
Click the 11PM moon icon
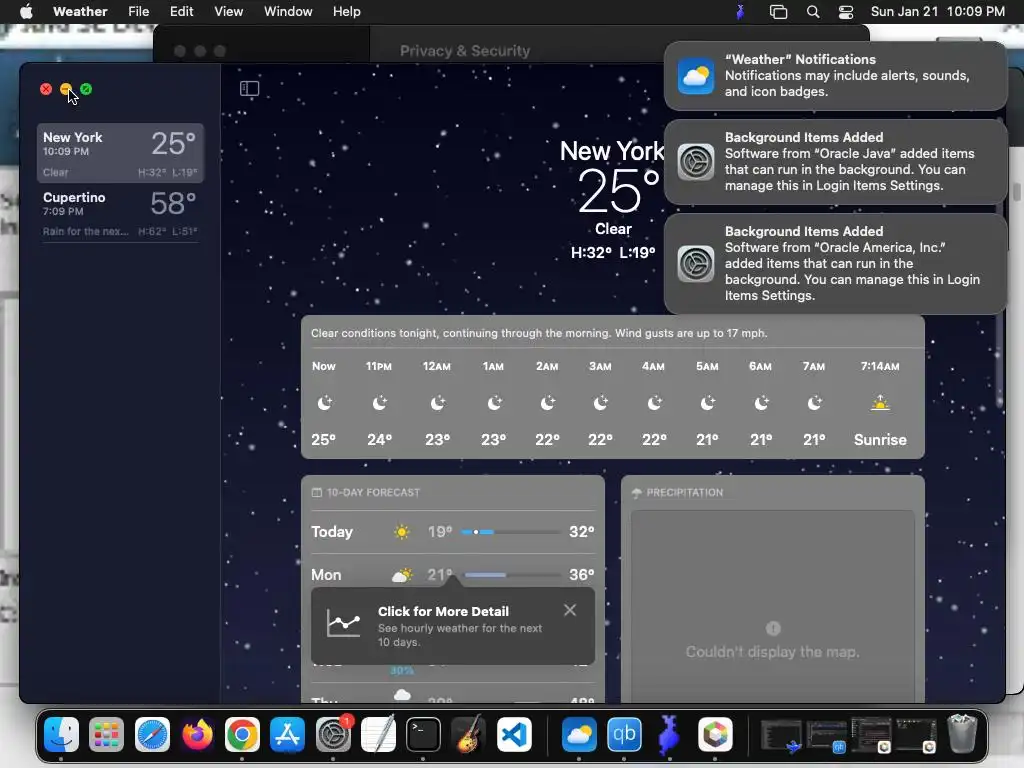point(379,403)
